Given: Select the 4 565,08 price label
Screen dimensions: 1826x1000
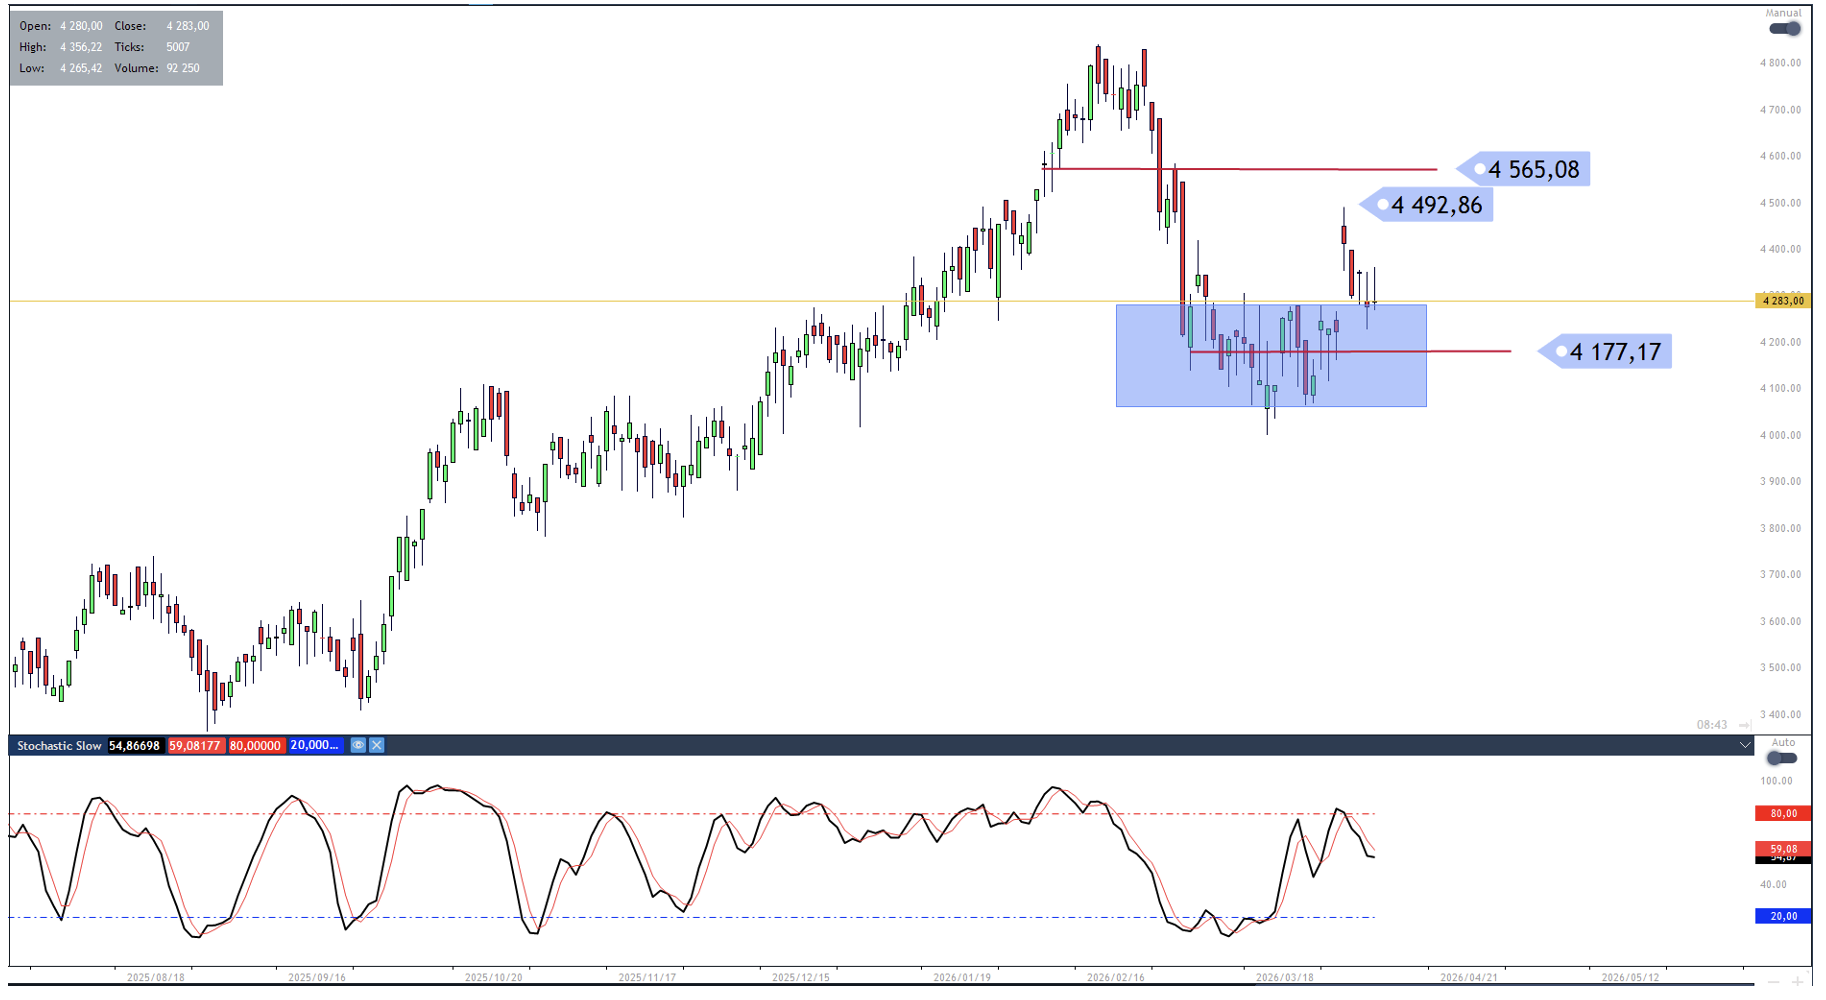Looking at the screenshot, I should click(x=1532, y=170).
